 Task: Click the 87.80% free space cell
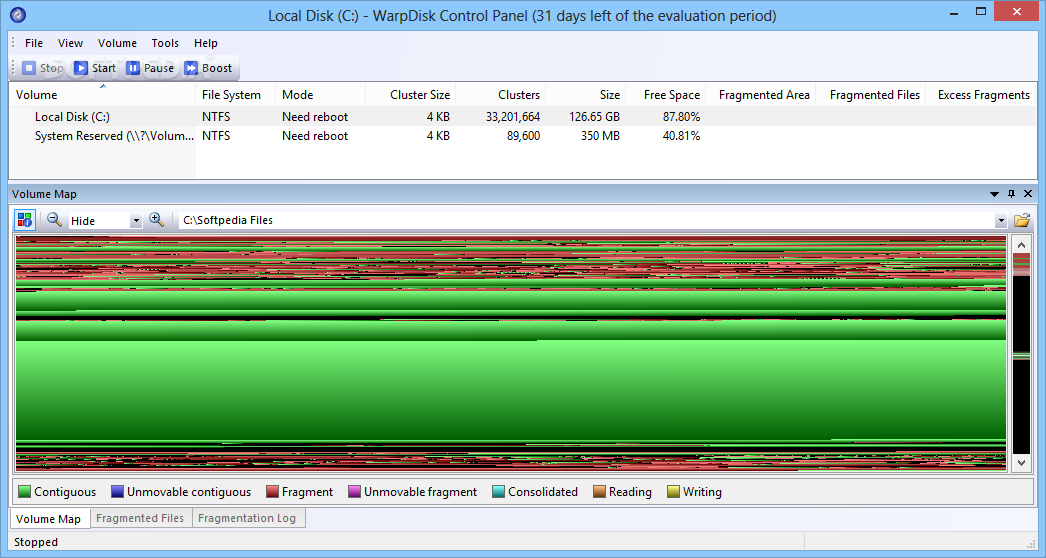tap(681, 117)
